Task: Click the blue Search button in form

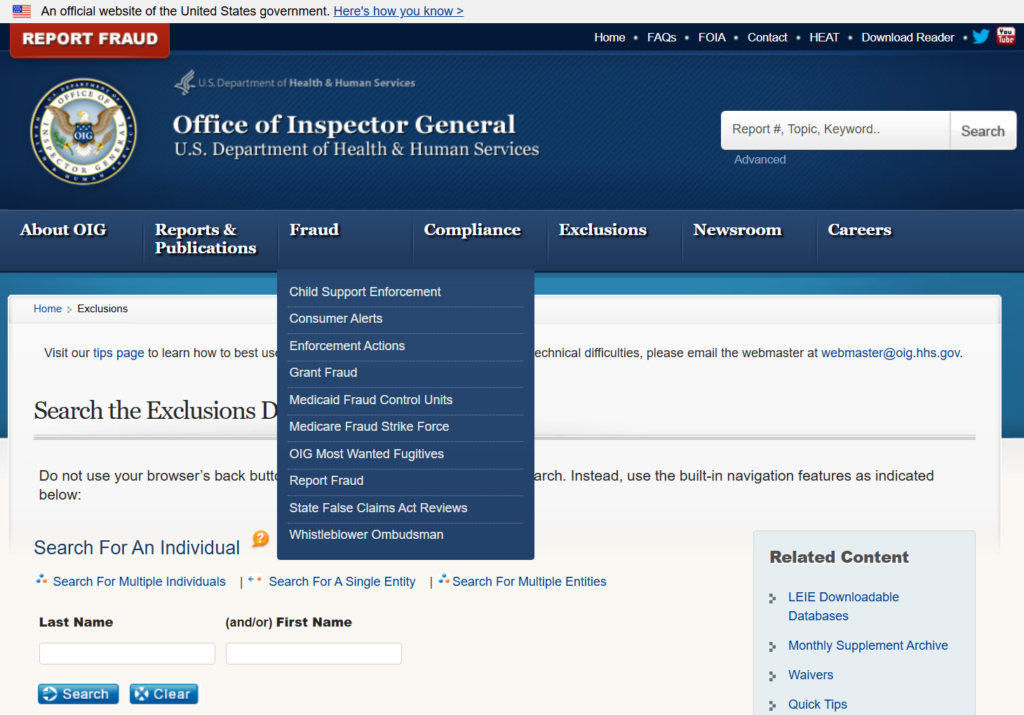Action: pyautogui.click(x=78, y=694)
